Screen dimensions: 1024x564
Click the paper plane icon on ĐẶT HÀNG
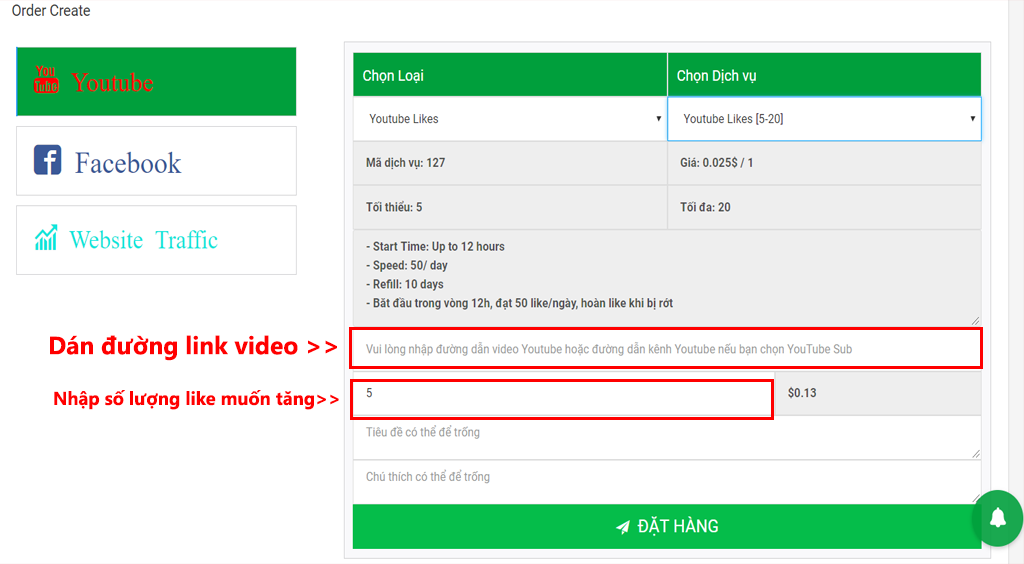click(x=623, y=527)
